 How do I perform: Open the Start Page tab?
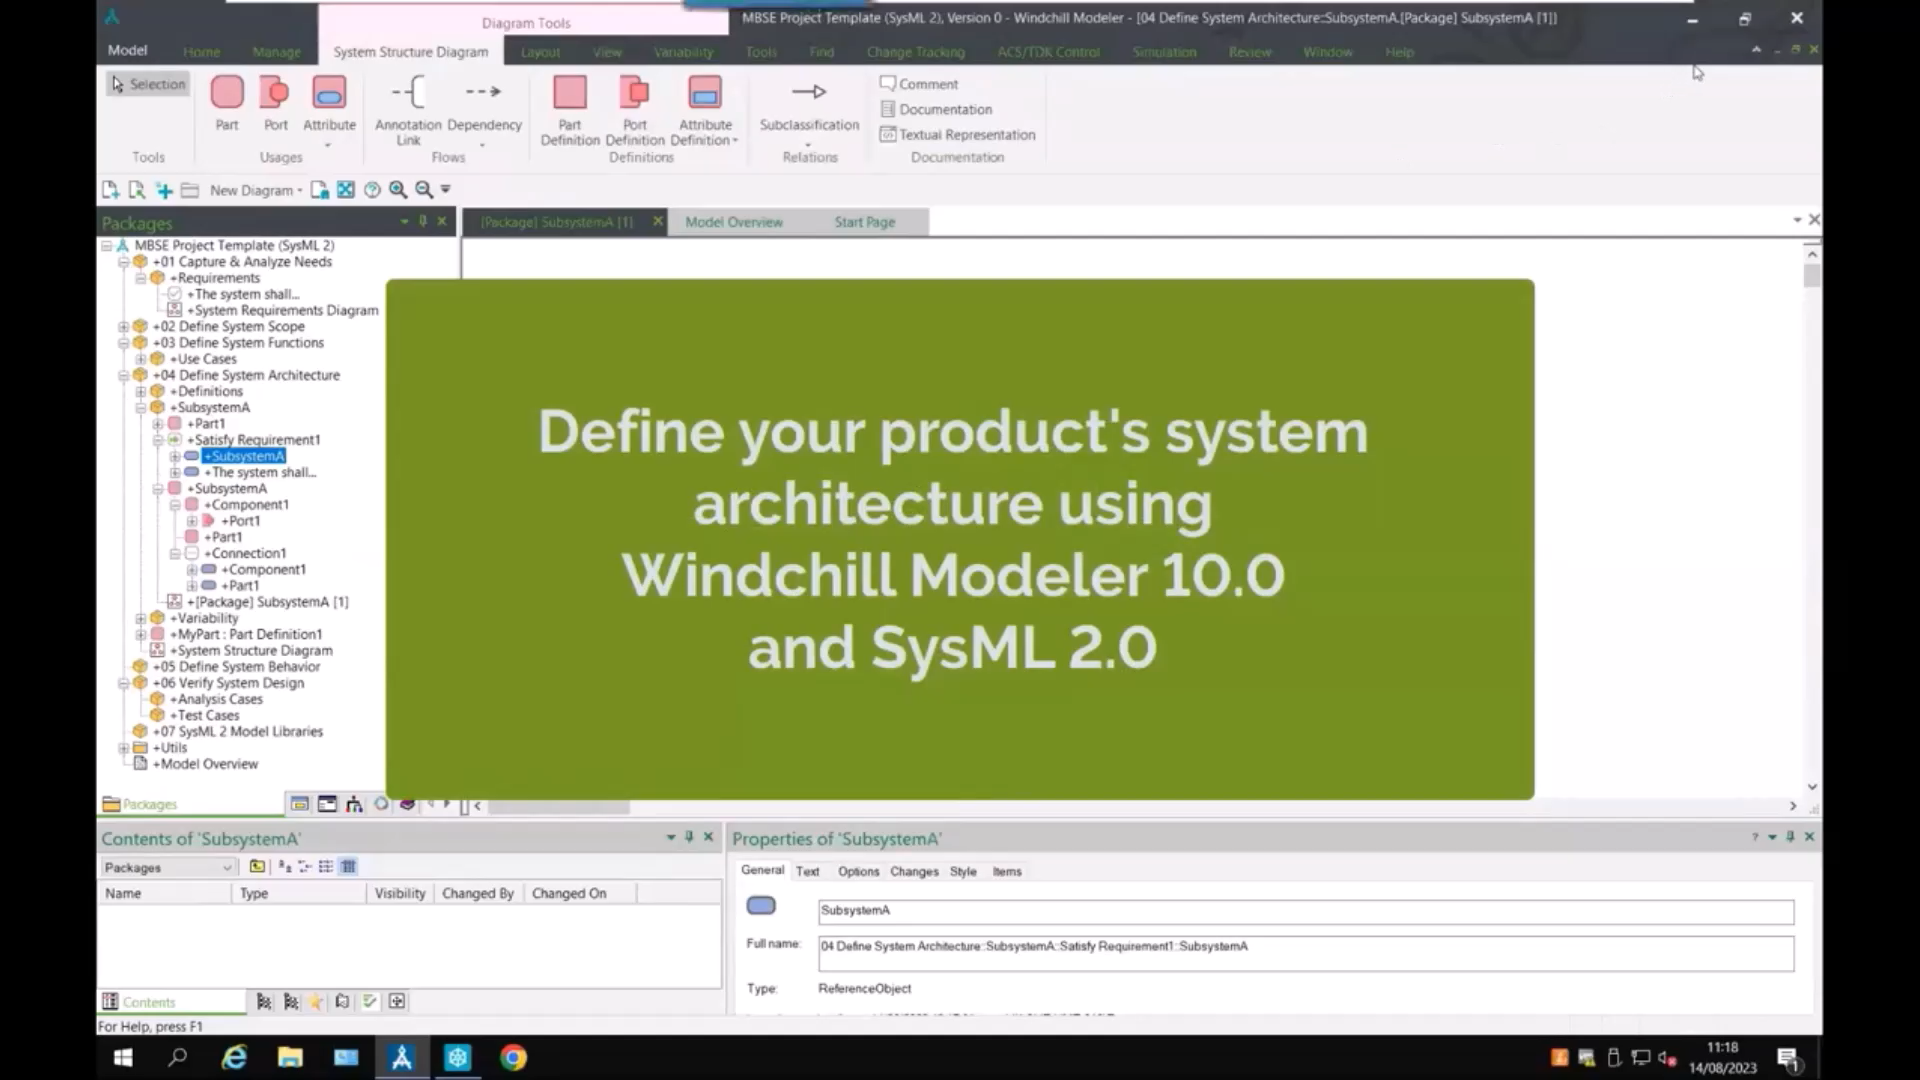pos(864,222)
